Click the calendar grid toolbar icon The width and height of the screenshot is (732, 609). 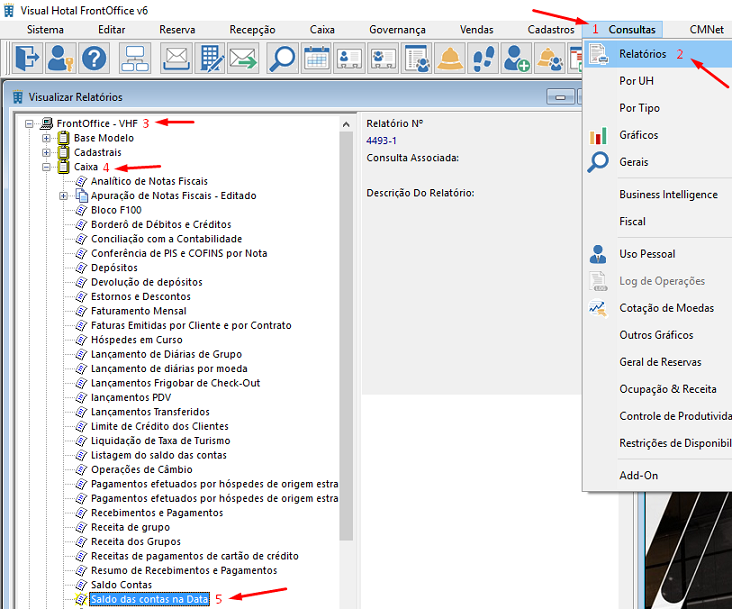click(x=317, y=58)
